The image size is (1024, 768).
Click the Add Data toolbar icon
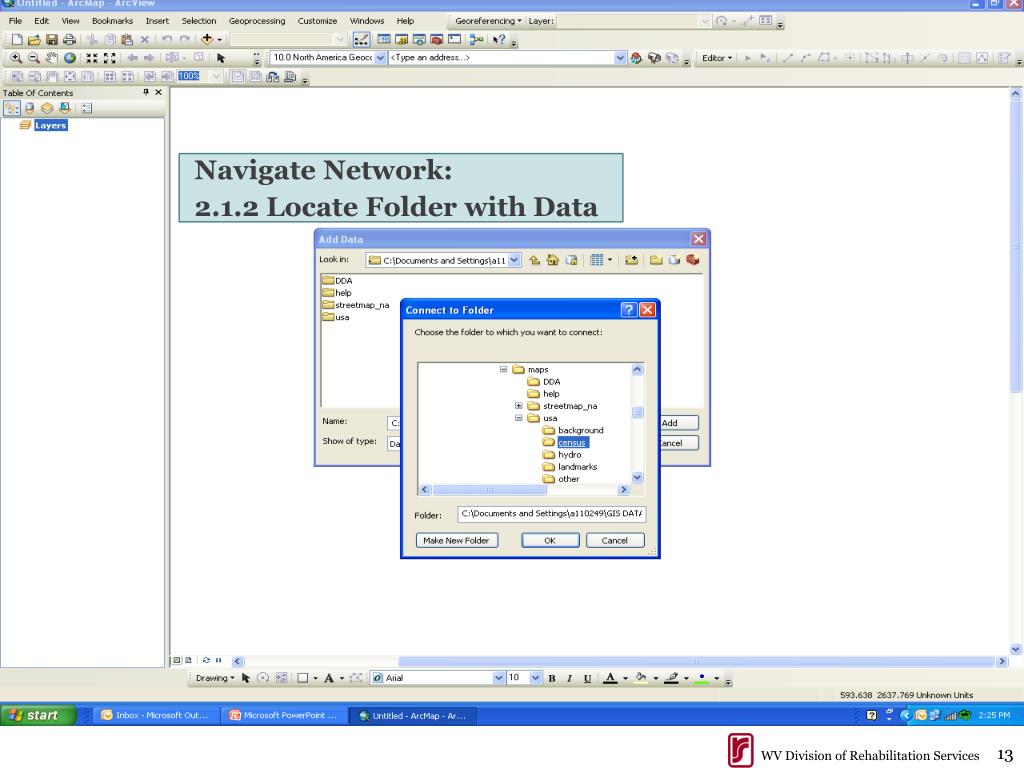[207, 39]
